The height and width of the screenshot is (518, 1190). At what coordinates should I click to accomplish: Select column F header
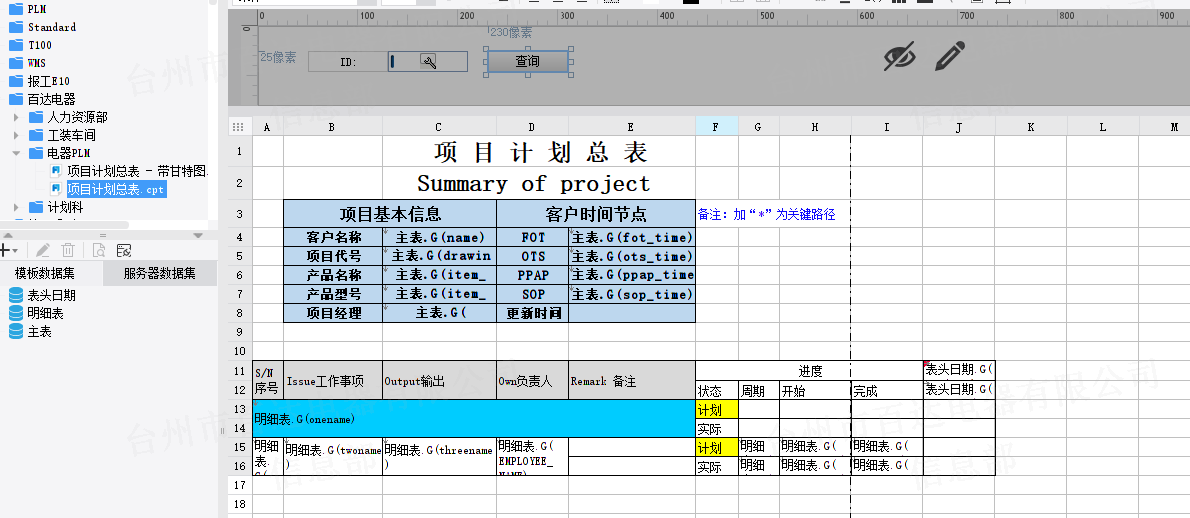click(x=716, y=127)
